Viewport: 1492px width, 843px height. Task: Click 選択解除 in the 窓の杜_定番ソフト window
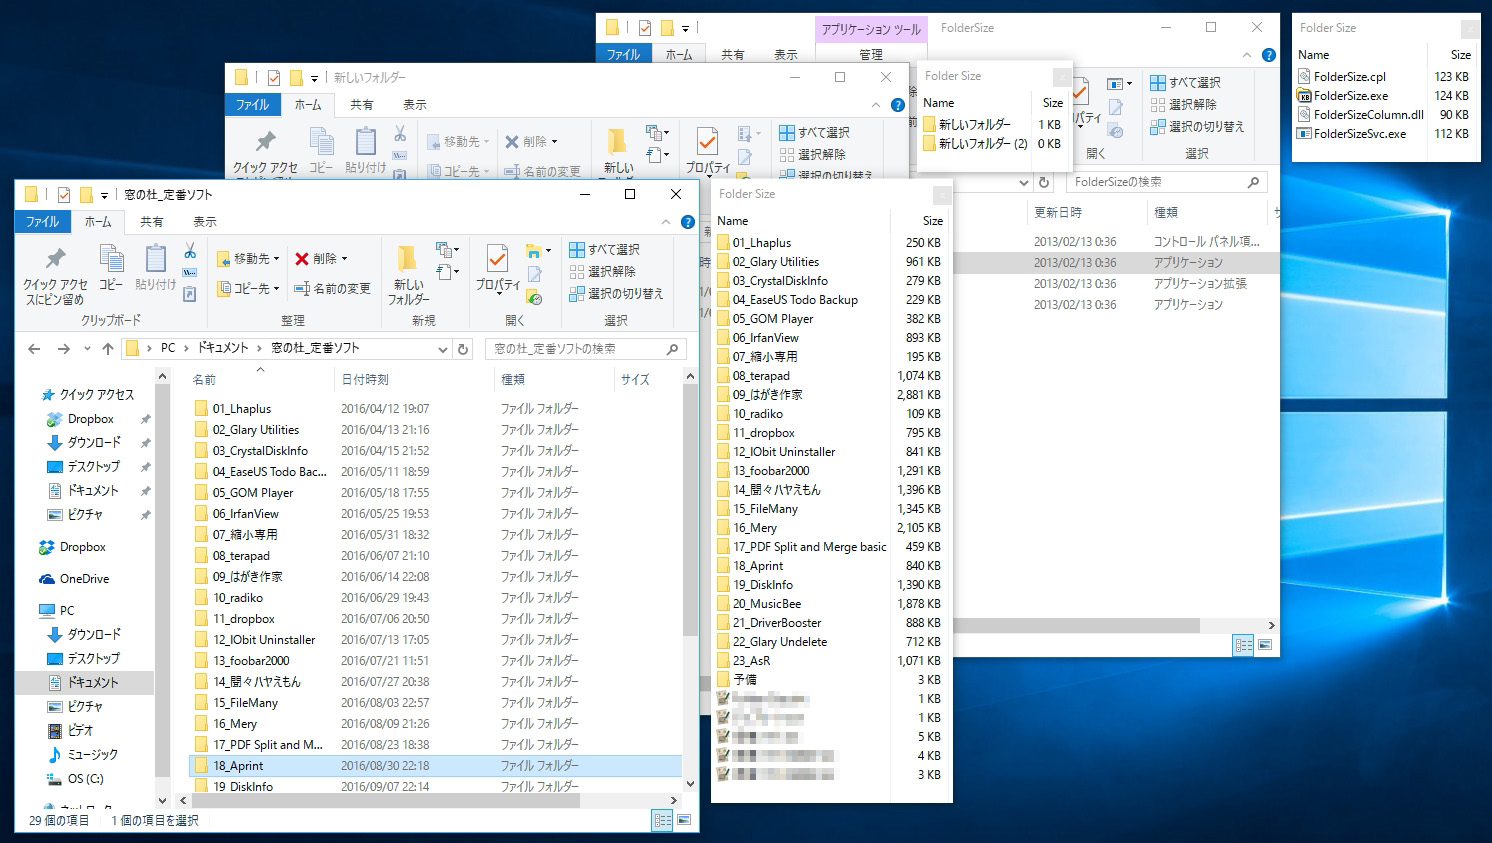(x=603, y=271)
